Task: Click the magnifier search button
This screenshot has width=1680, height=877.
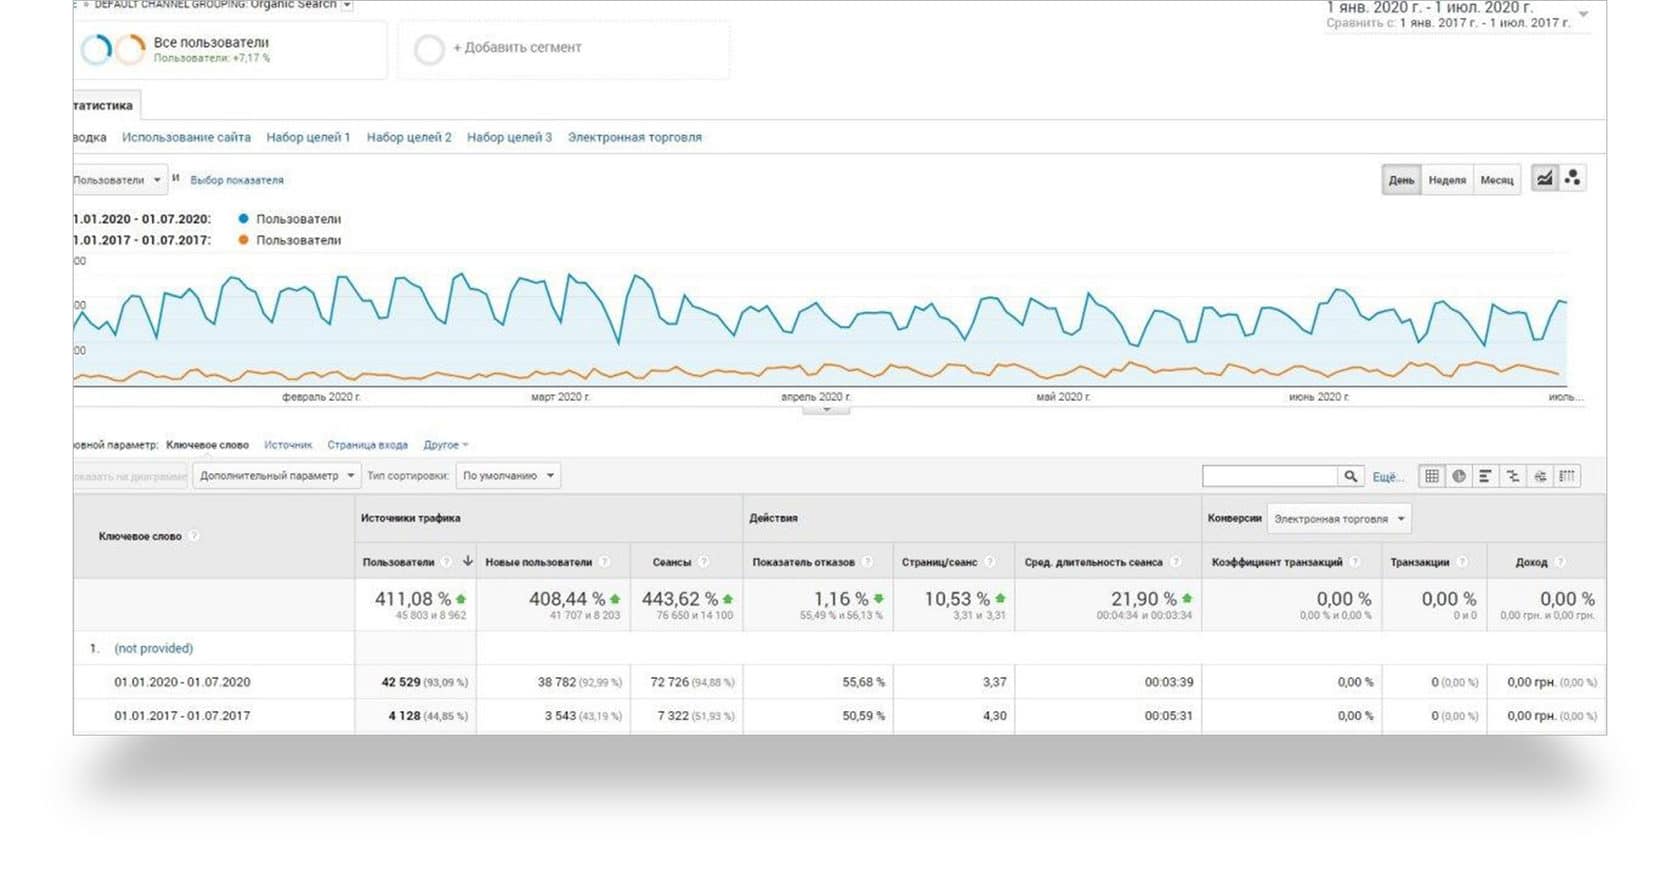Action: (x=1350, y=476)
